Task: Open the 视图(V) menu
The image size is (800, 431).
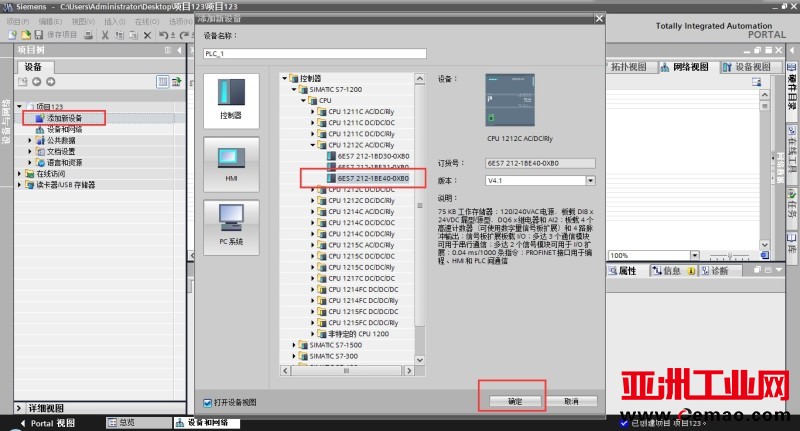Action: click(x=83, y=21)
